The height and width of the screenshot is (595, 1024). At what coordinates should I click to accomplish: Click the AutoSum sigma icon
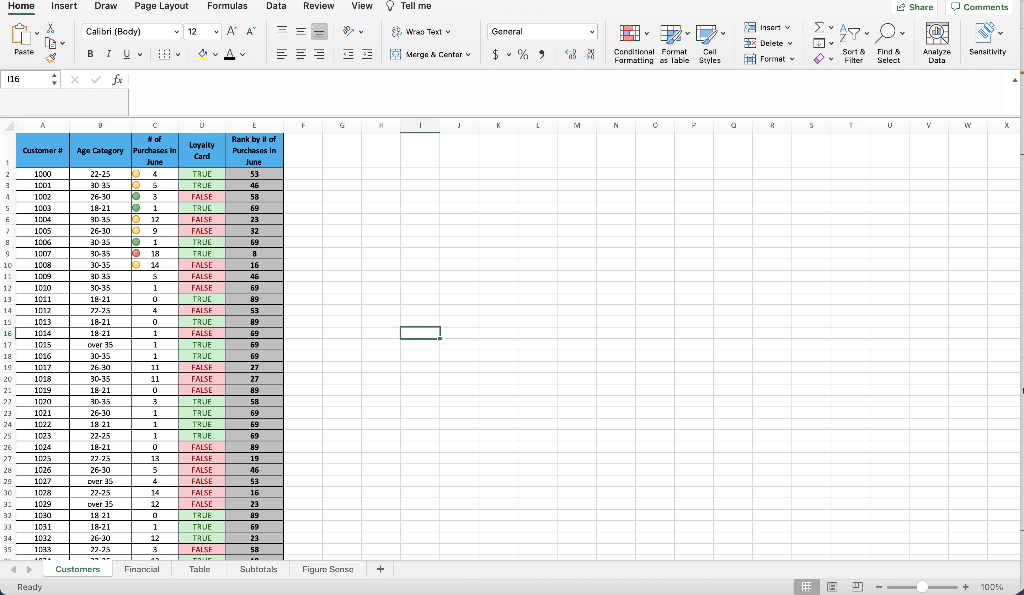(818, 27)
